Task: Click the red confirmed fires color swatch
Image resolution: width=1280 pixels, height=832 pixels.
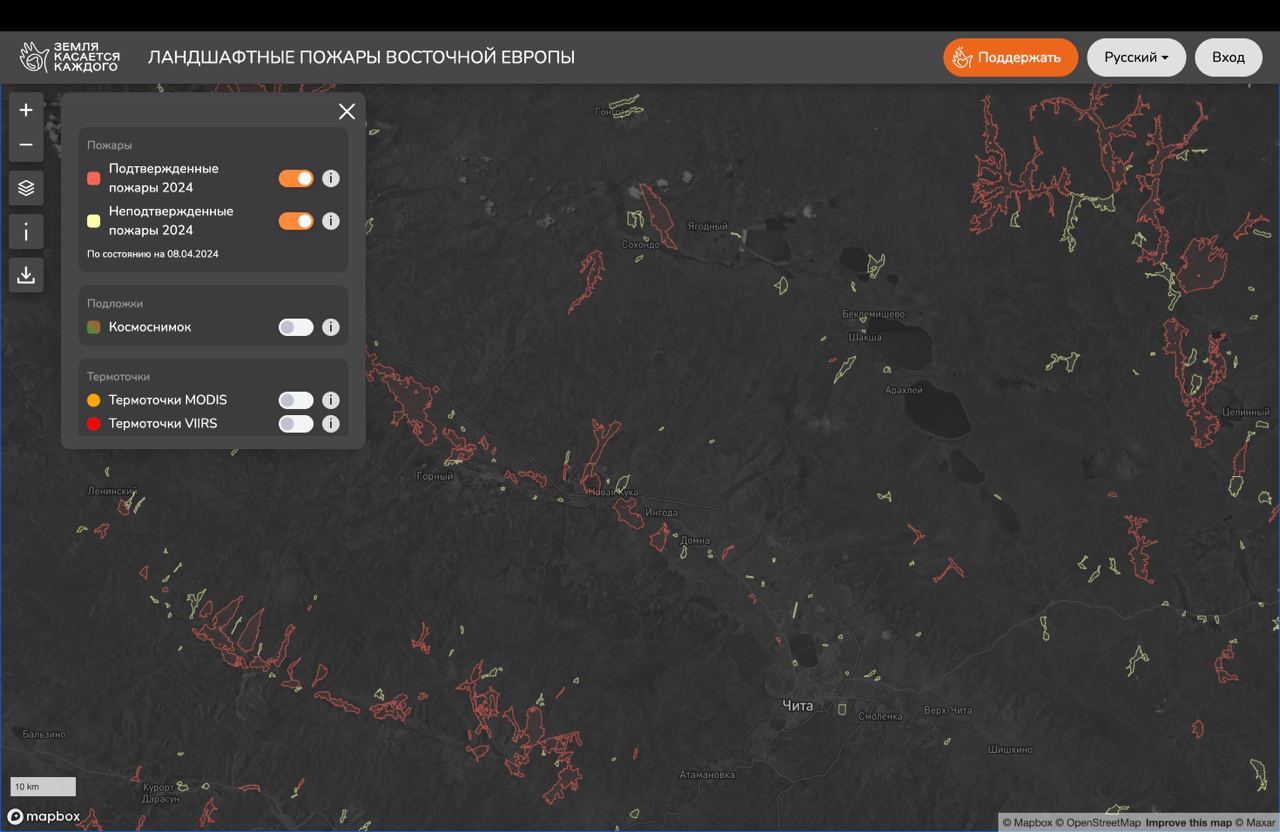Action: click(x=94, y=178)
